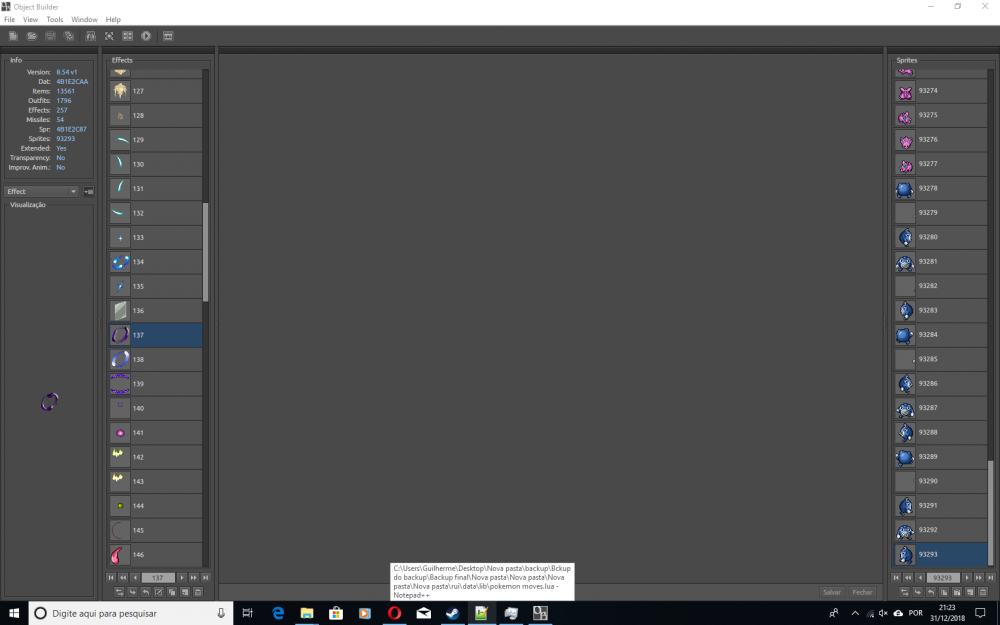1000x625 pixels.
Task: Click the Paste icon under Sprites list
Action: 957,592
